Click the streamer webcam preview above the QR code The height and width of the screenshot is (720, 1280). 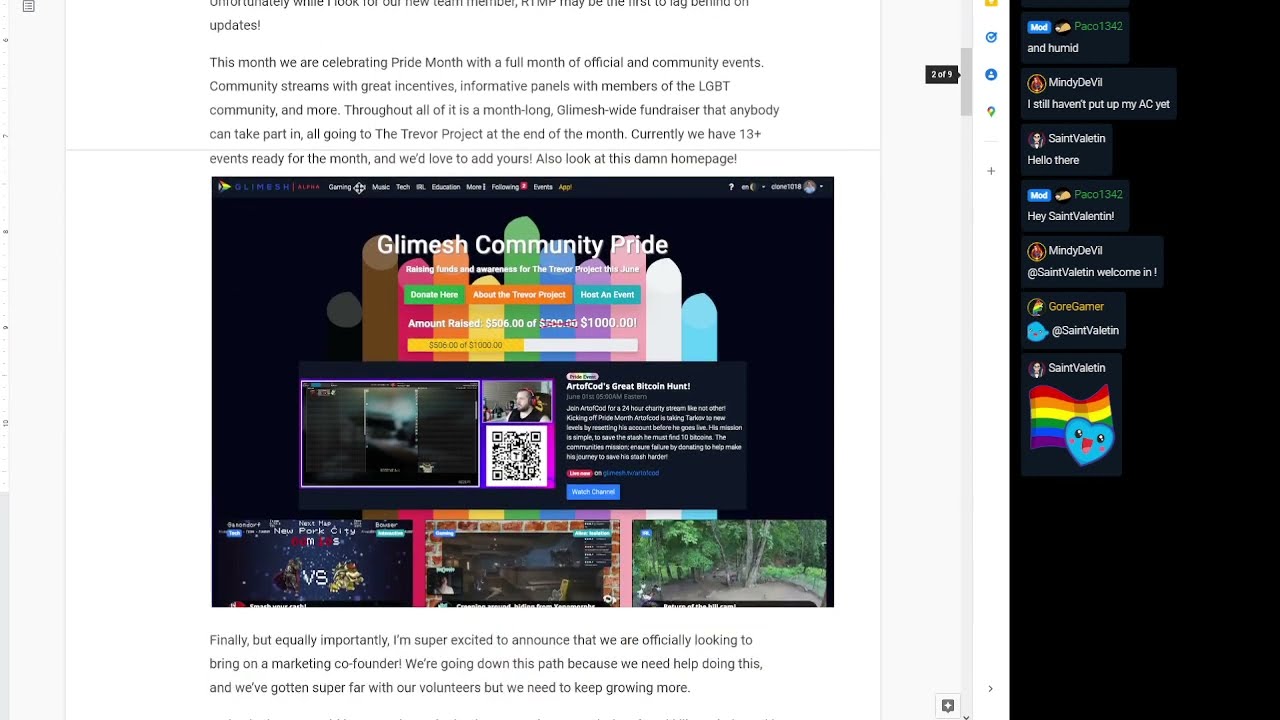(x=517, y=402)
